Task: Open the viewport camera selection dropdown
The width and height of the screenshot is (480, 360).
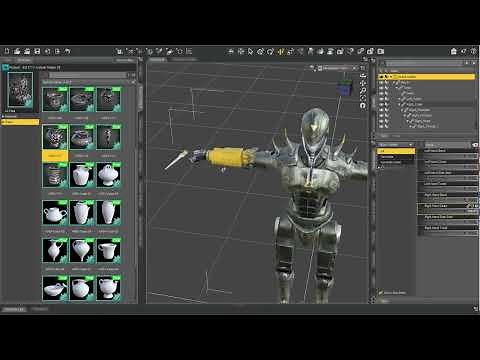Action: 337,68
